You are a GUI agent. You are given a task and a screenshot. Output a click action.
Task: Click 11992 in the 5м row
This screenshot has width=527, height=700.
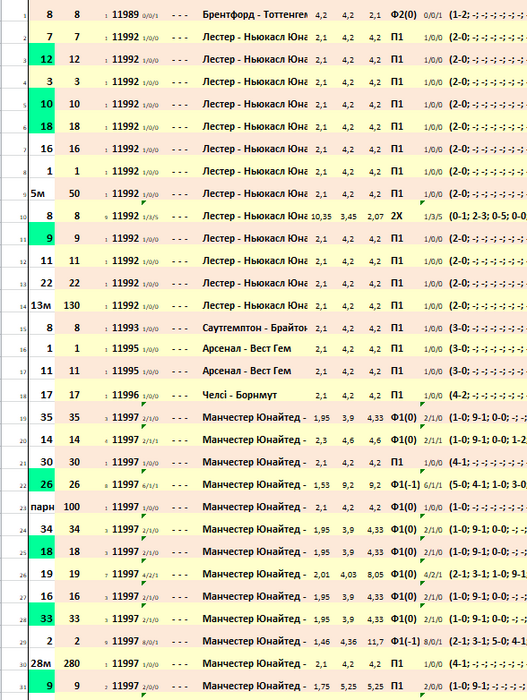point(125,194)
